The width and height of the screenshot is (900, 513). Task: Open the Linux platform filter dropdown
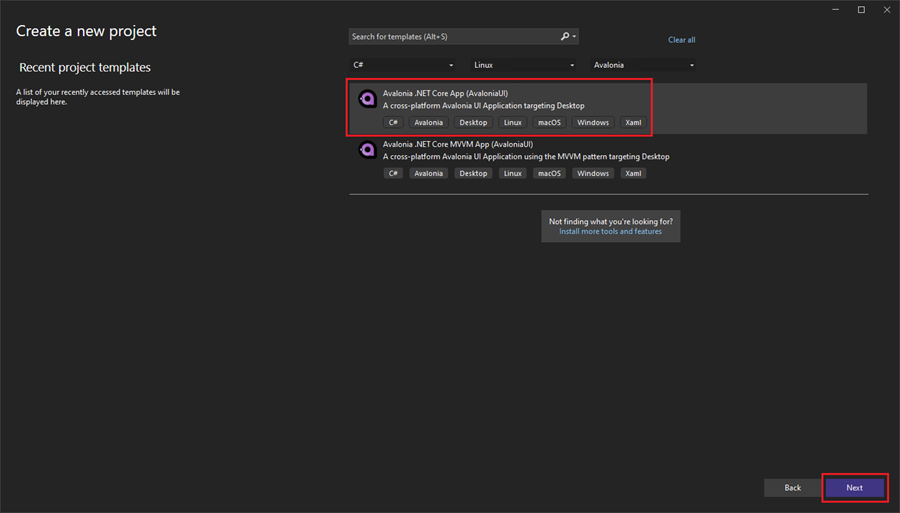pyautogui.click(x=523, y=65)
